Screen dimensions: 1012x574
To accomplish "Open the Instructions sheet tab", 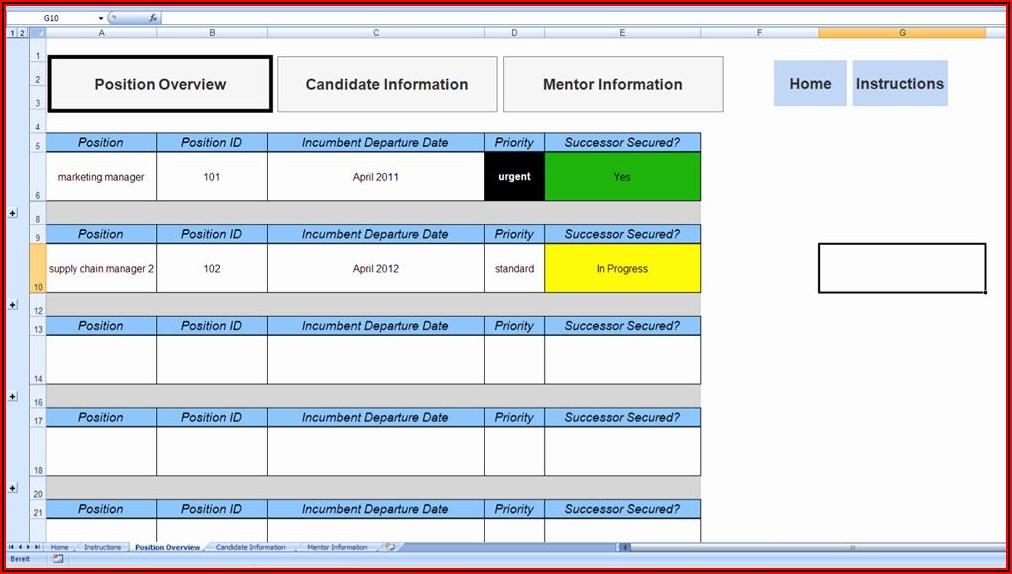I will click(x=102, y=547).
